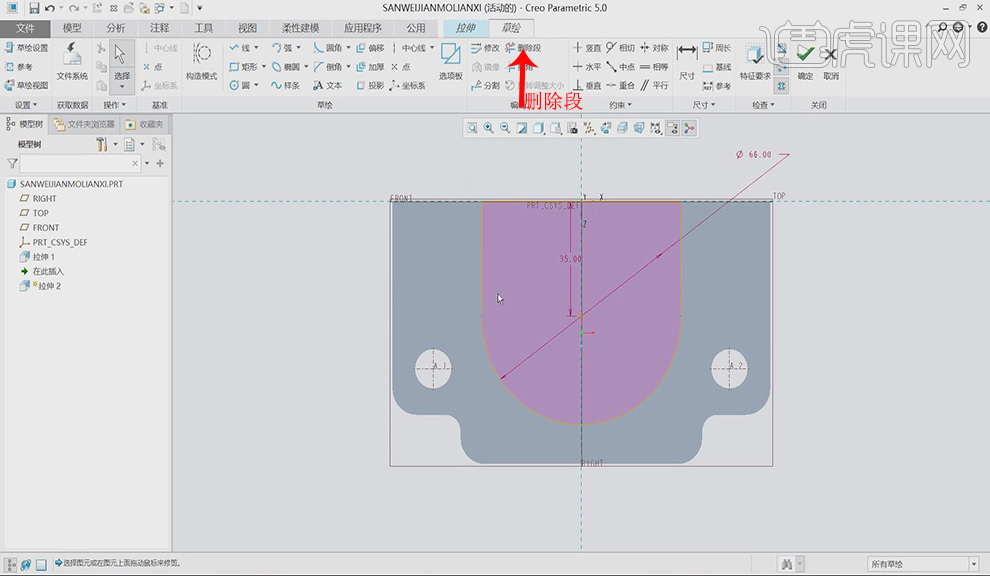Open the 所有草绘 selection filter dropdown
Screen dimensions: 990x576
(x=922, y=565)
